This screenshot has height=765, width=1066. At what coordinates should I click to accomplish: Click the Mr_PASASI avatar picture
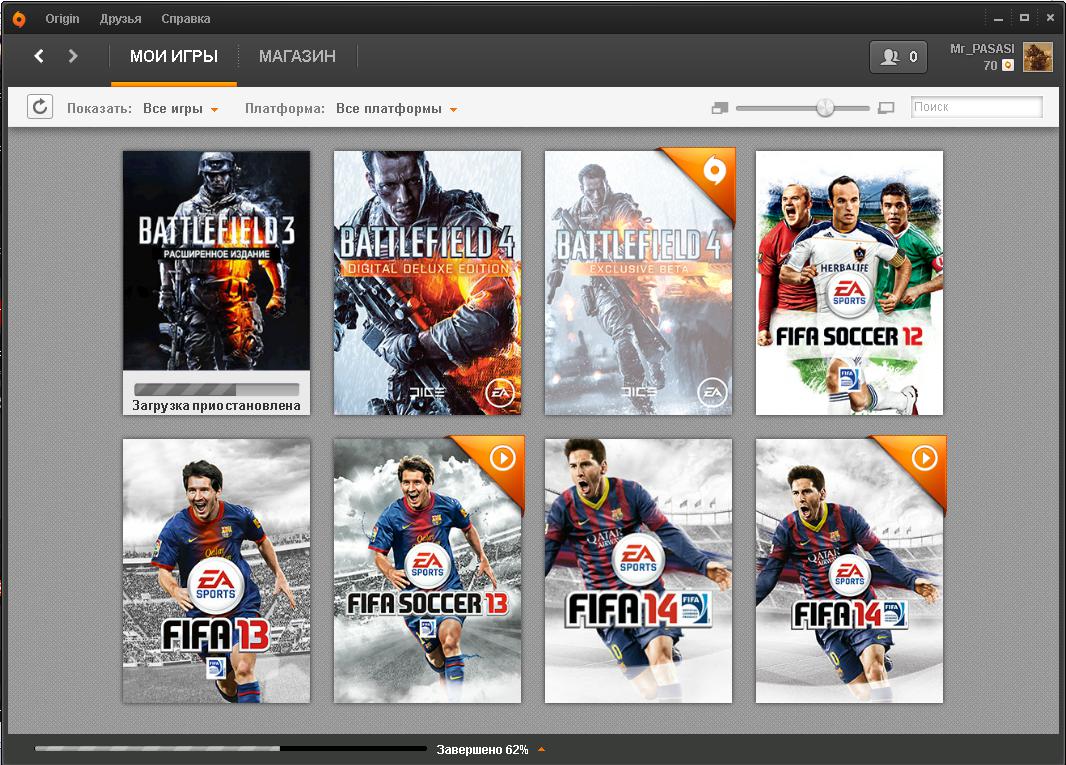tap(1037, 57)
